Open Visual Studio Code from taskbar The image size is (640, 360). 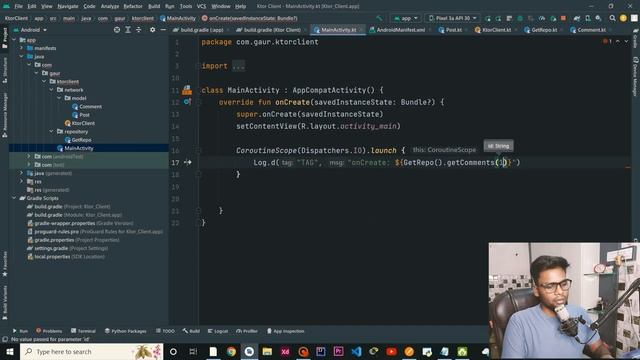coord(356,351)
